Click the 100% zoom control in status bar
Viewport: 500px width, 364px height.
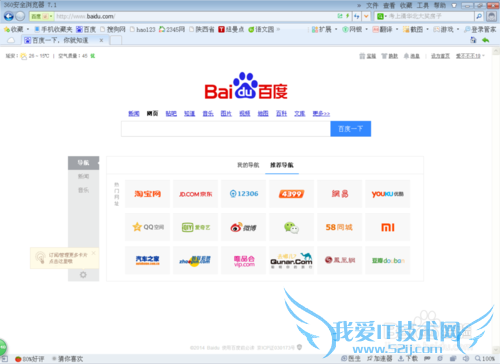pos(485,359)
